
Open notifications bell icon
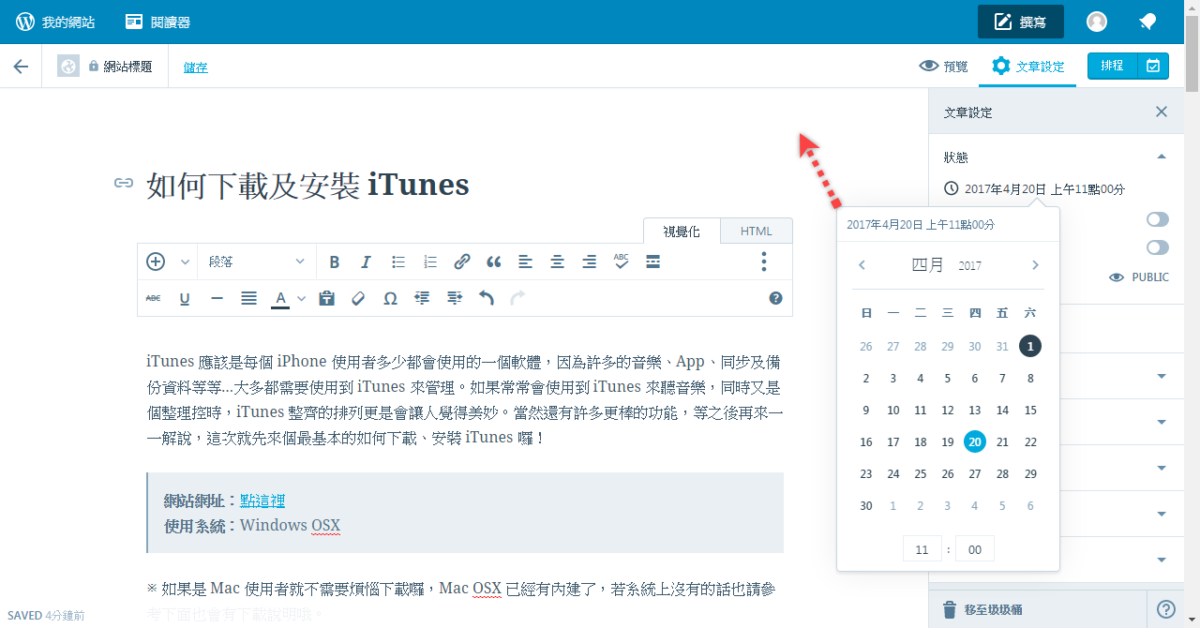coord(1148,22)
